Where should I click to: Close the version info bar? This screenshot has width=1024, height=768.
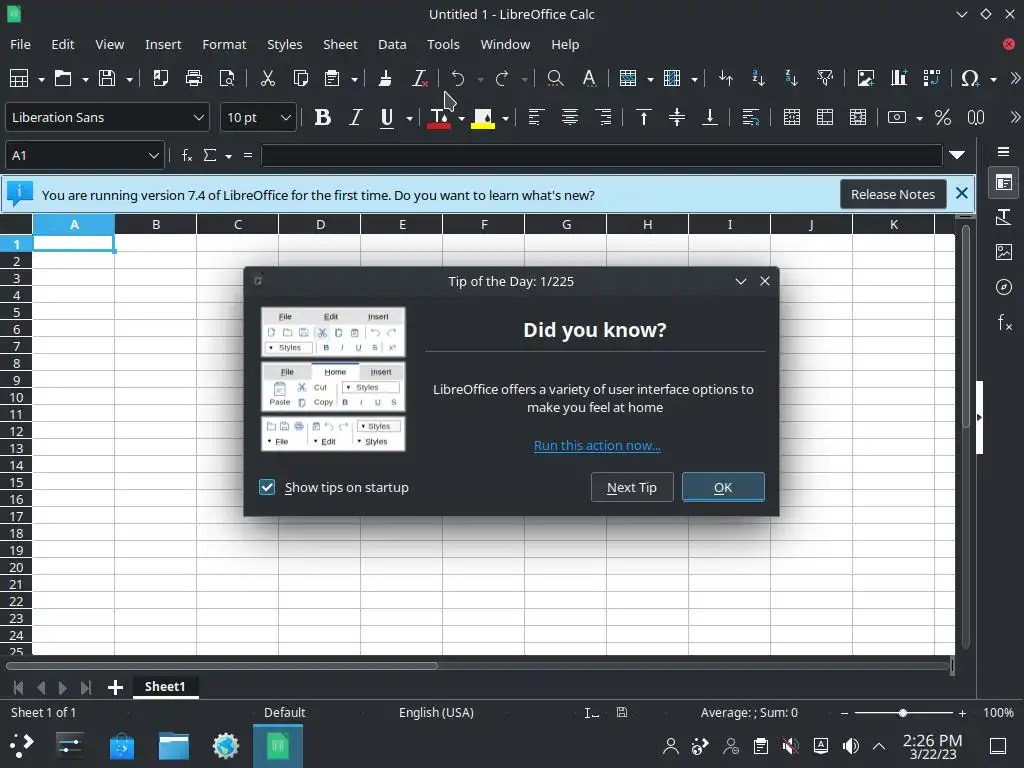[961, 193]
